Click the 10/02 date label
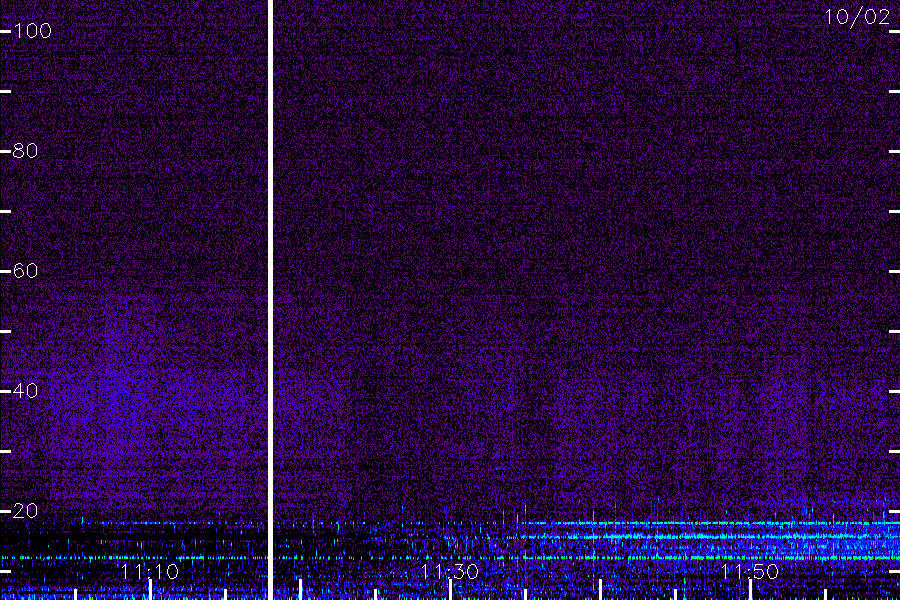Viewport: 900px width, 600px height. pos(857,17)
